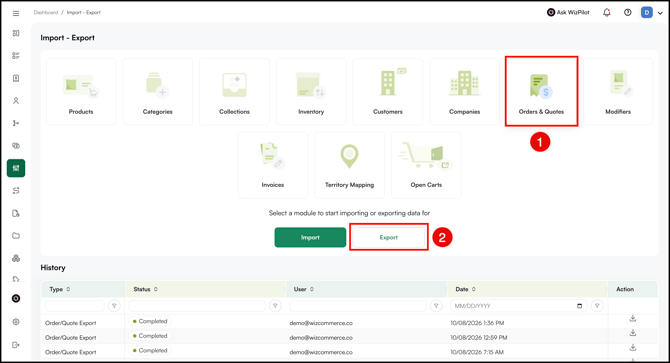
Task: Select the Categories module card
Action: pos(158,92)
